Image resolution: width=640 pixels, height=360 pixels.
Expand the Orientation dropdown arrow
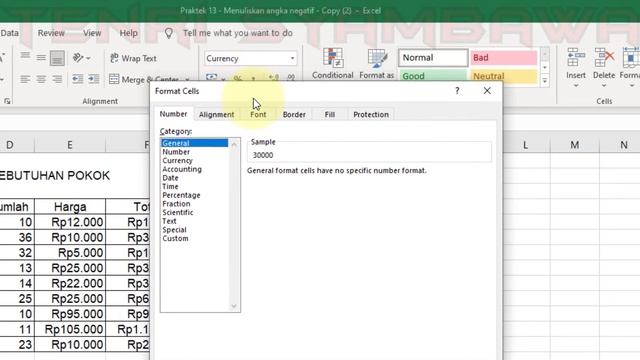pos(89,58)
